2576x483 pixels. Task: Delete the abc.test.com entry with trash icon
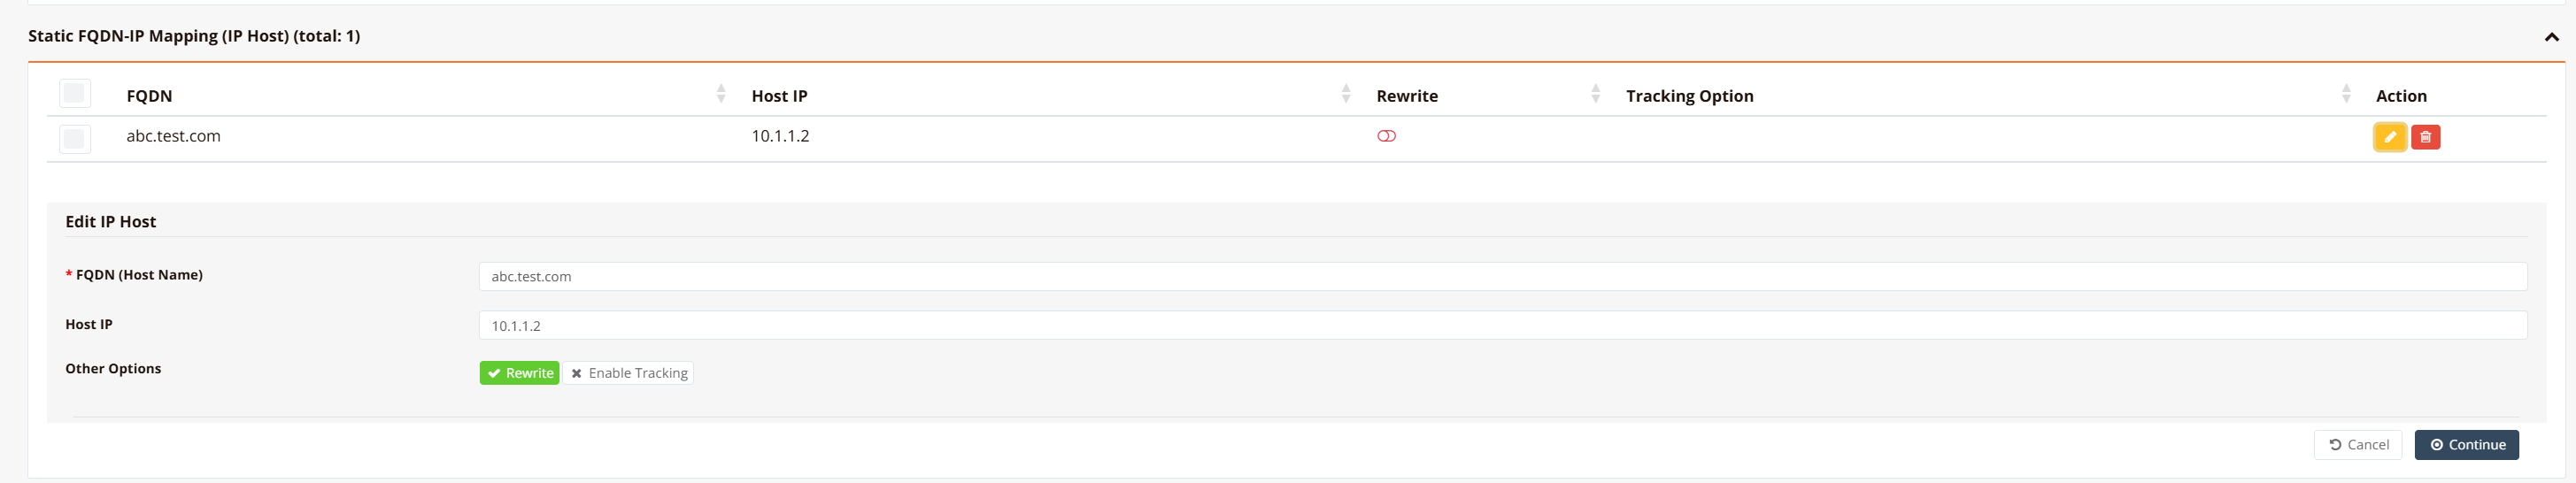coord(2425,137)
